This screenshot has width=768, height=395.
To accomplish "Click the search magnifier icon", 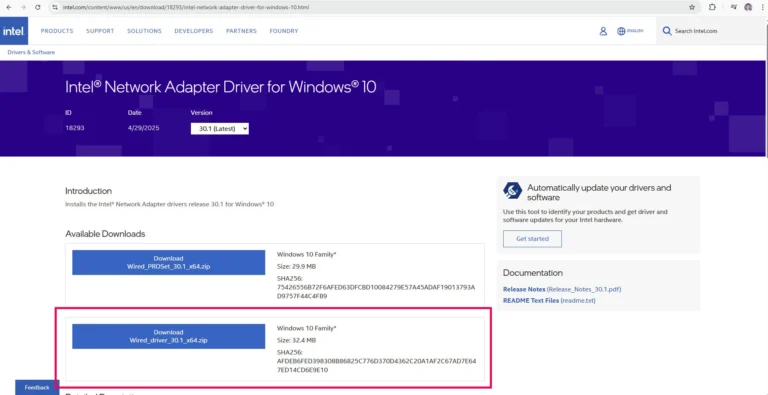I will pyautogui.click(x=667, y=31).
